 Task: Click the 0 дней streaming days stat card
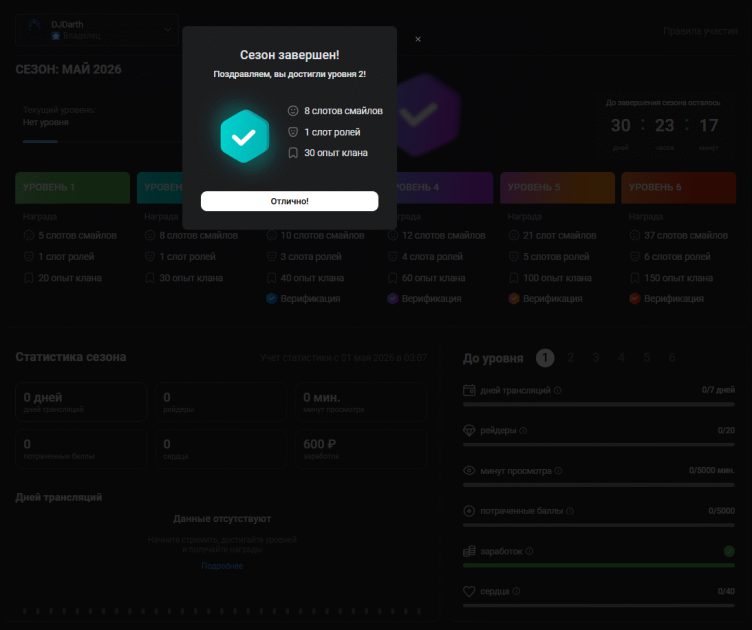pyautogui.click(x=81, y=402)
